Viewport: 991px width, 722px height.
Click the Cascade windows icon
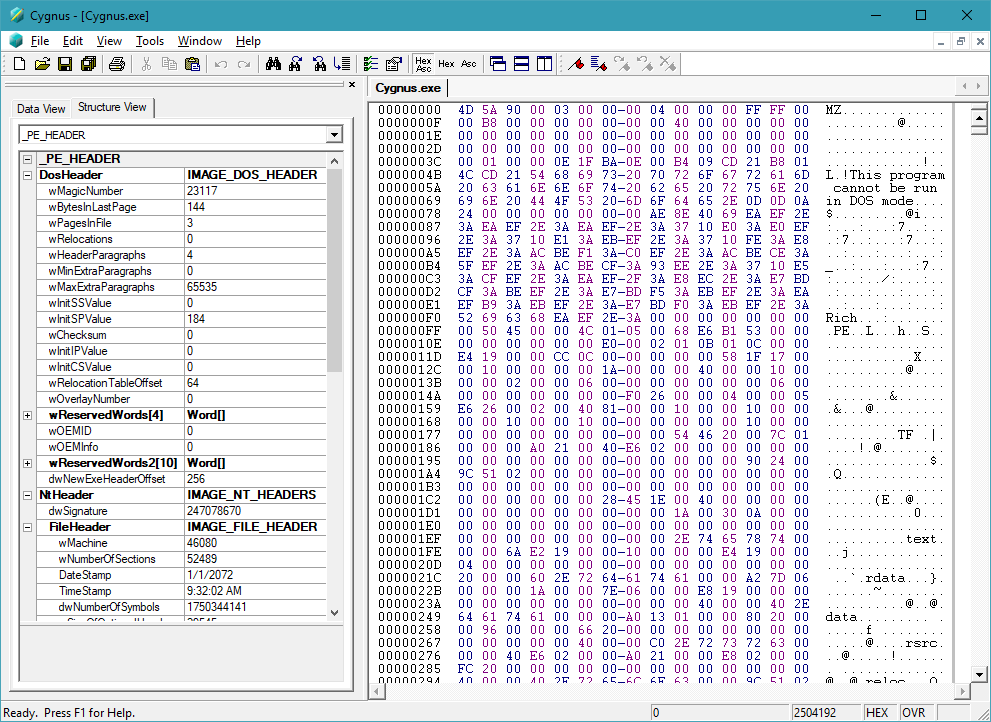[498, 64]
